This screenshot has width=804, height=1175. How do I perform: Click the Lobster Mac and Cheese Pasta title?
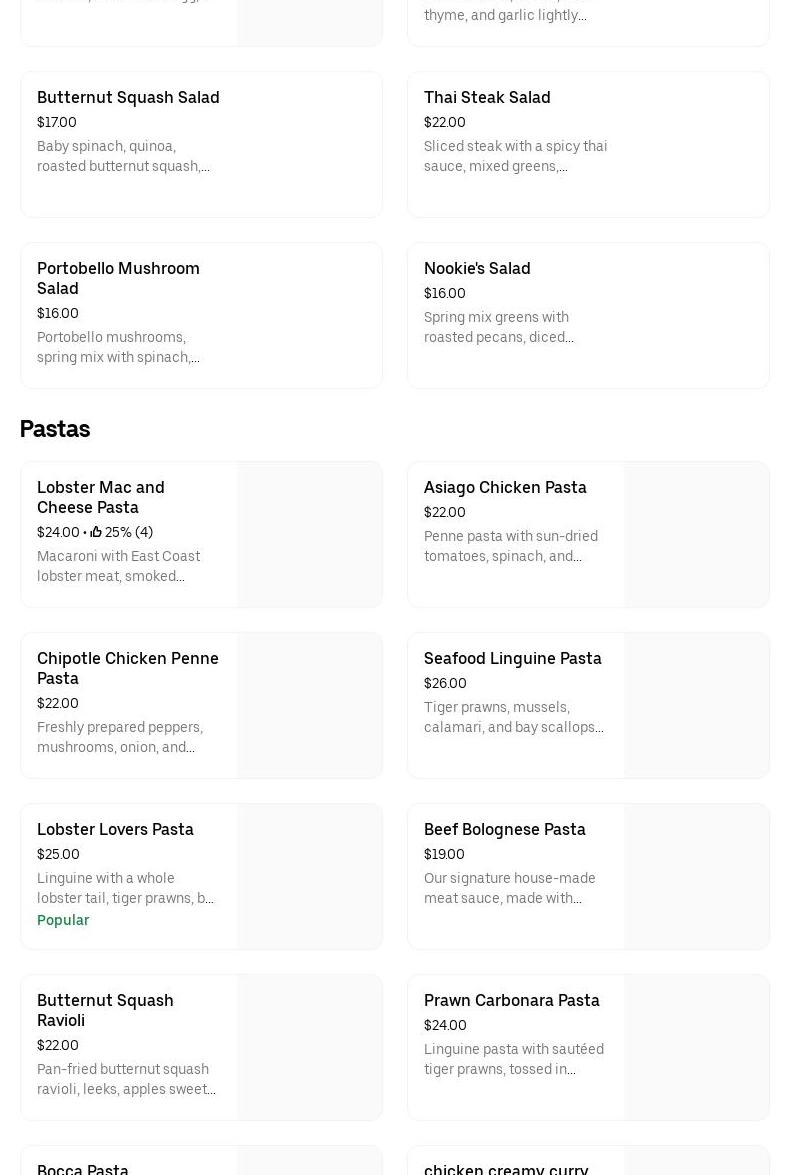coord(101,497)
